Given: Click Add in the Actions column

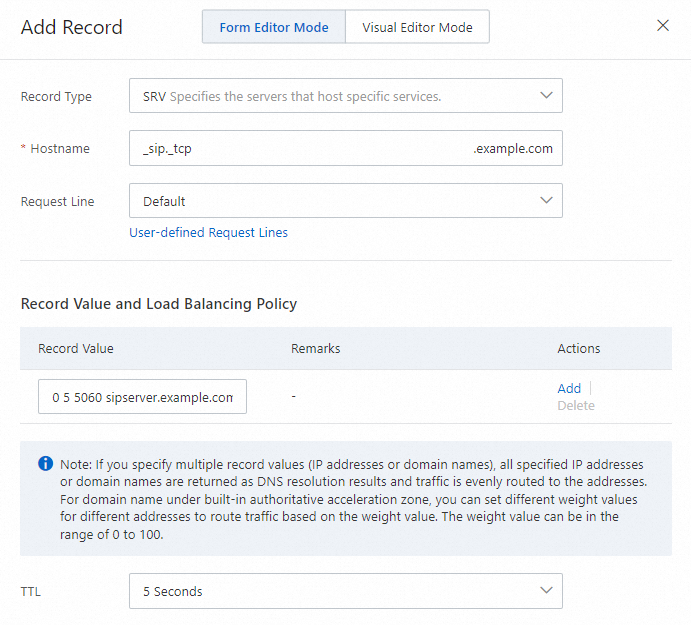Looking at the screenshot, I should point(569,388).
